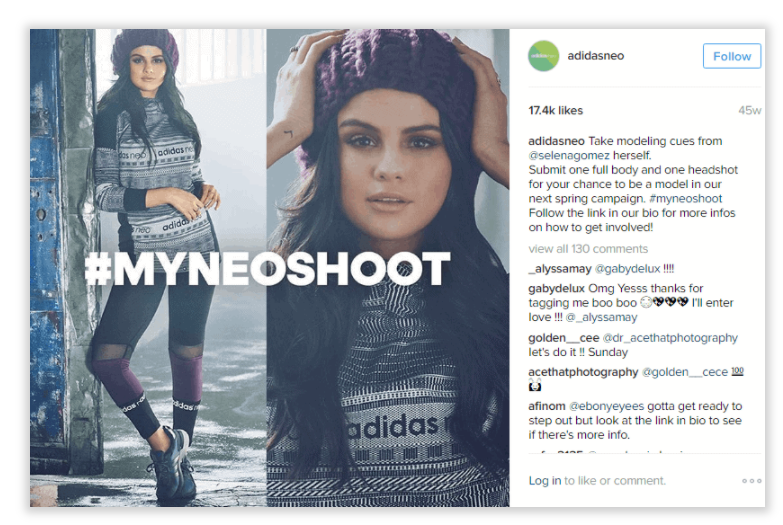Click the @golden__cece mention
This screenshot has height=525, width=783.
(684, 372)
